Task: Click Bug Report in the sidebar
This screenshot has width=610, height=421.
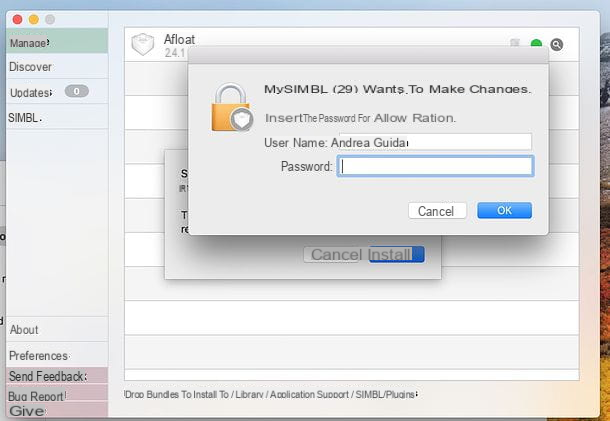Action: [x=57, y=395]
